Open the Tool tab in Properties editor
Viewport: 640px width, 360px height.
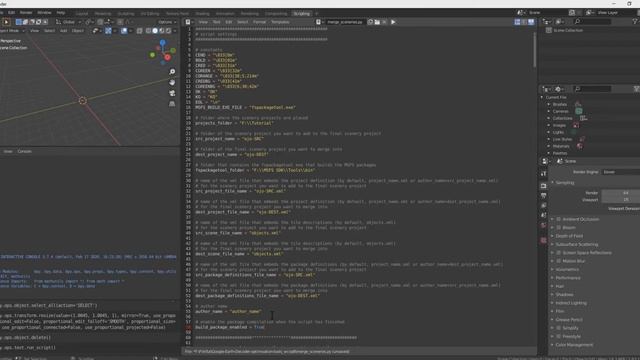543,174
